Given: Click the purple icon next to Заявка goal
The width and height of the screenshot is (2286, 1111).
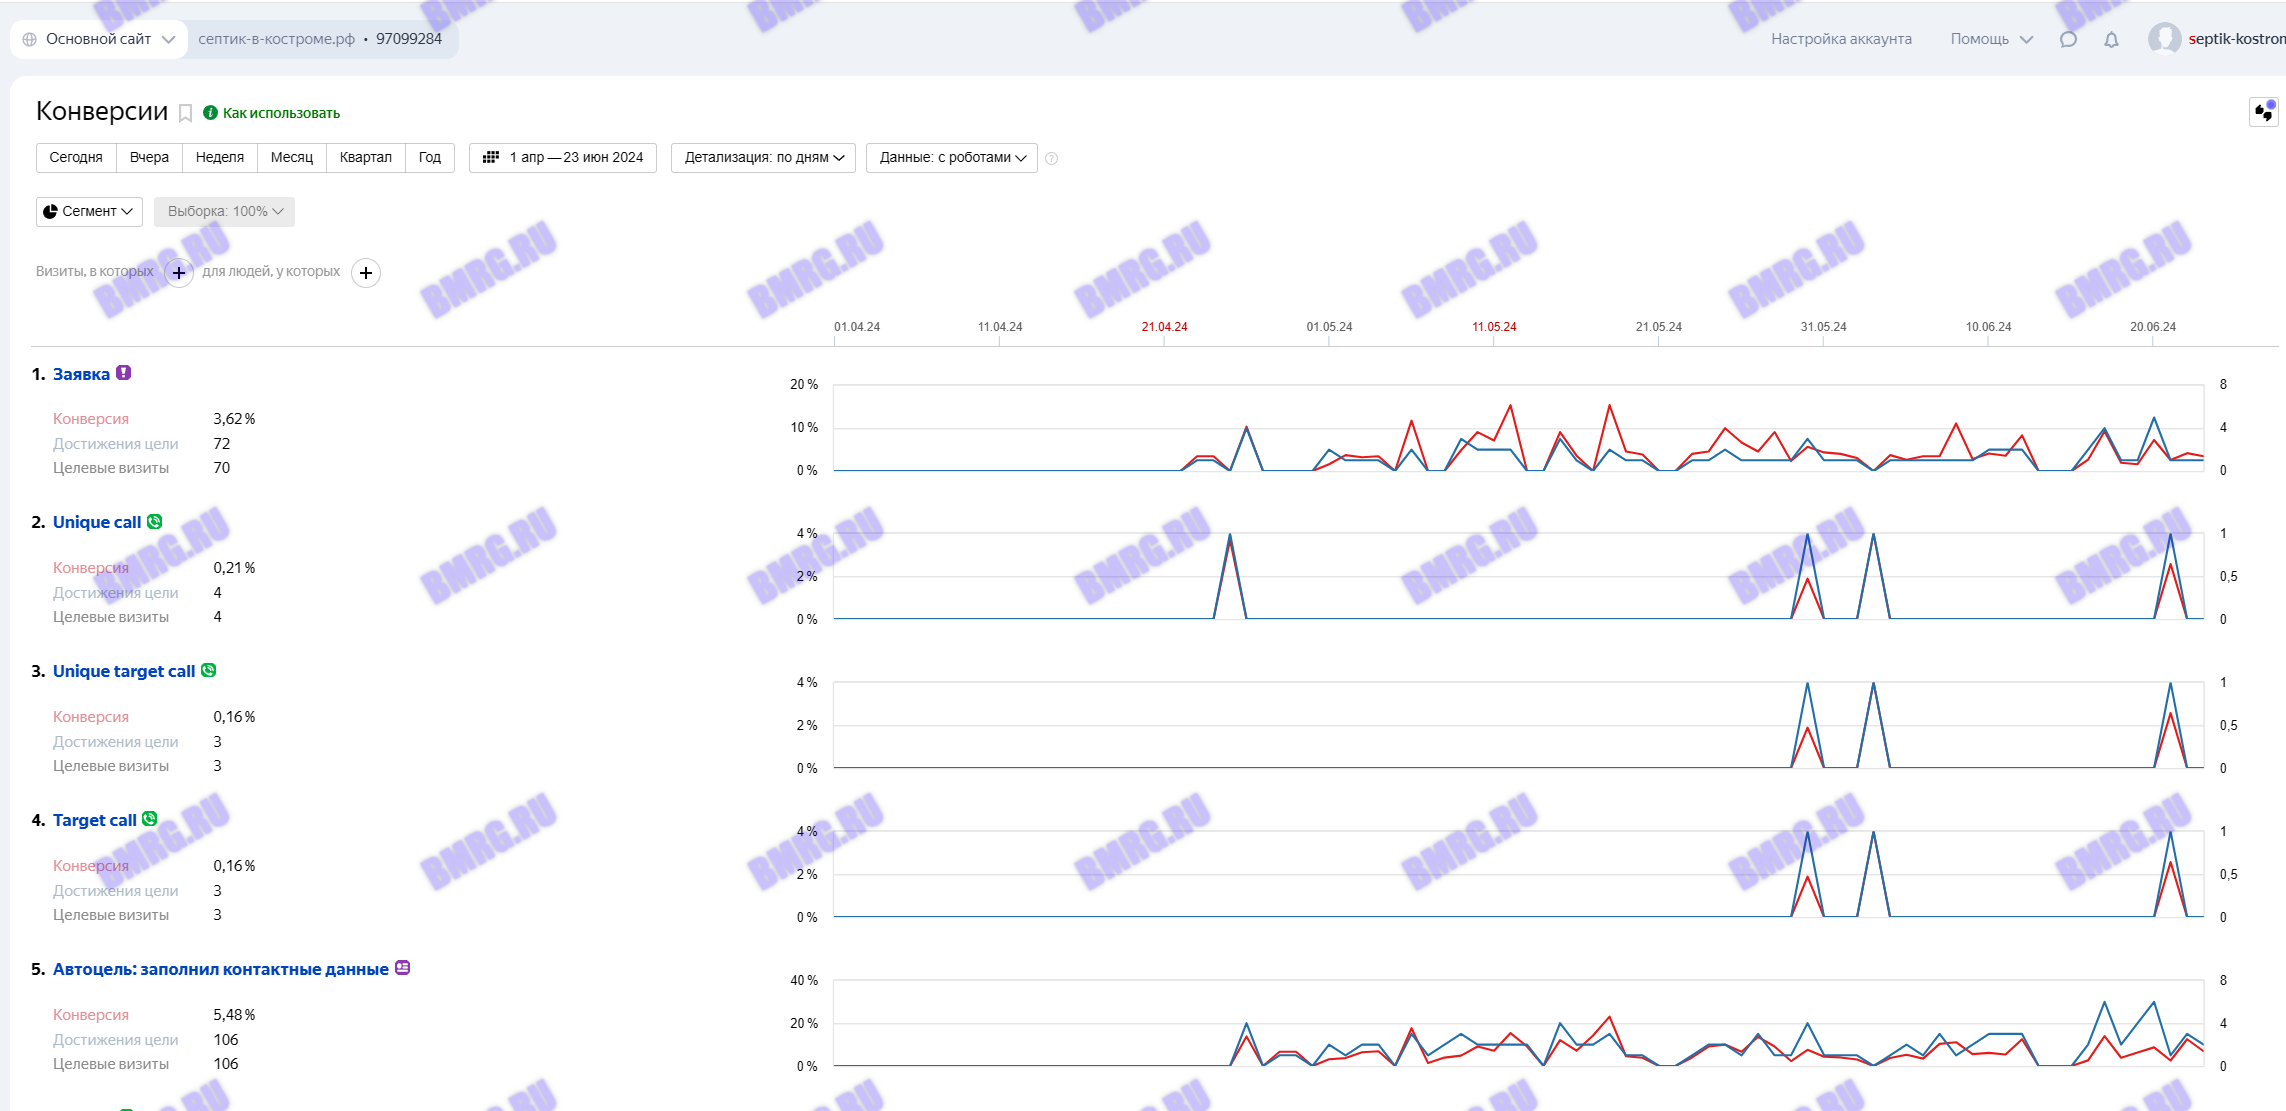Looking at the screenshot, I should point(124,373).
